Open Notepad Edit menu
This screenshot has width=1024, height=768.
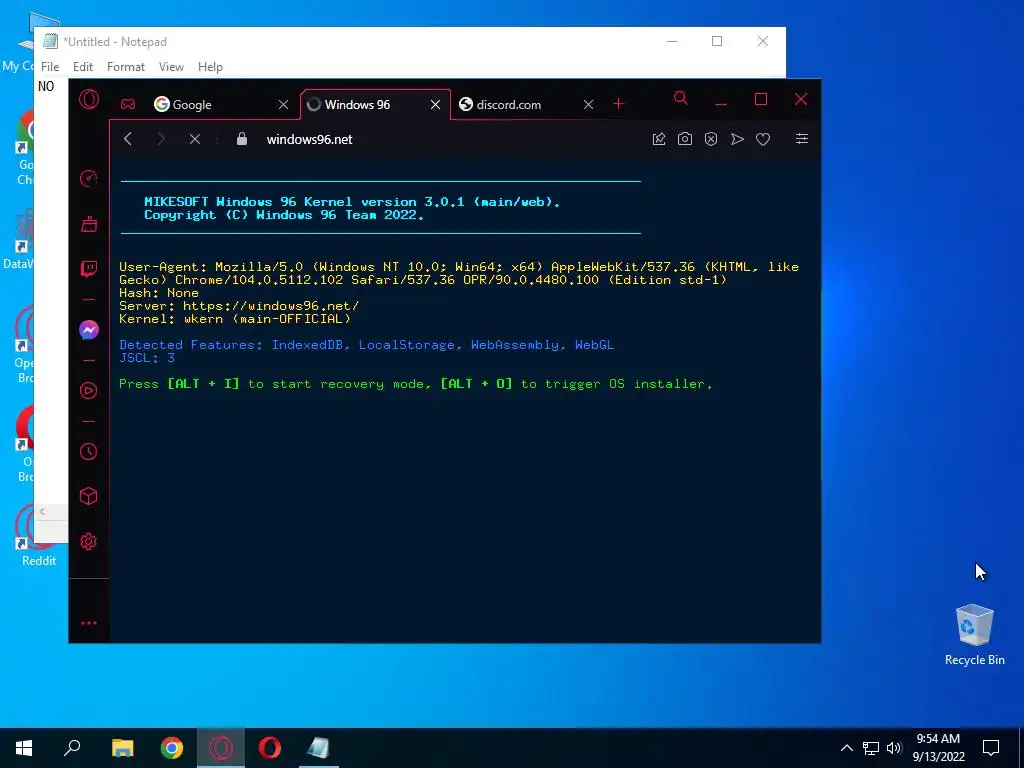83,67
